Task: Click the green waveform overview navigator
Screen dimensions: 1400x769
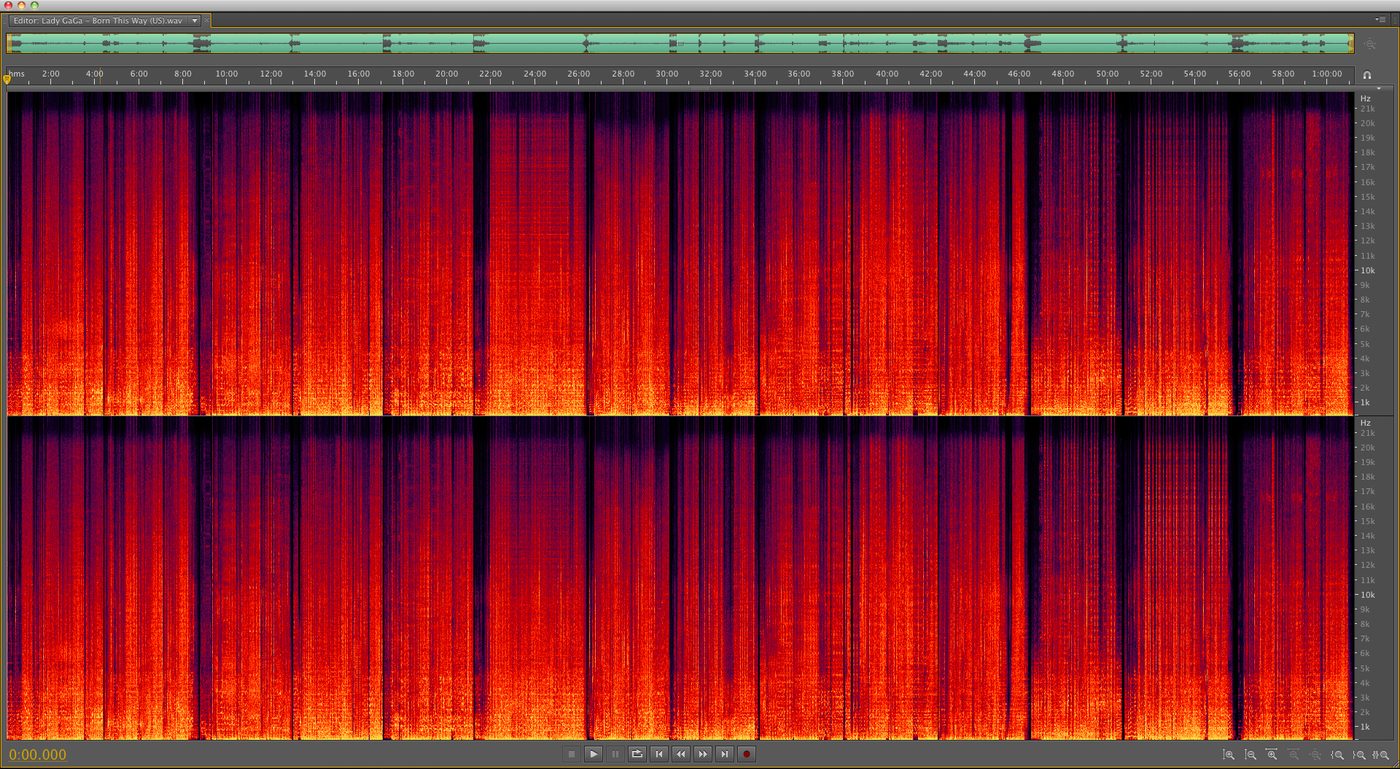Action: (680, 44)
